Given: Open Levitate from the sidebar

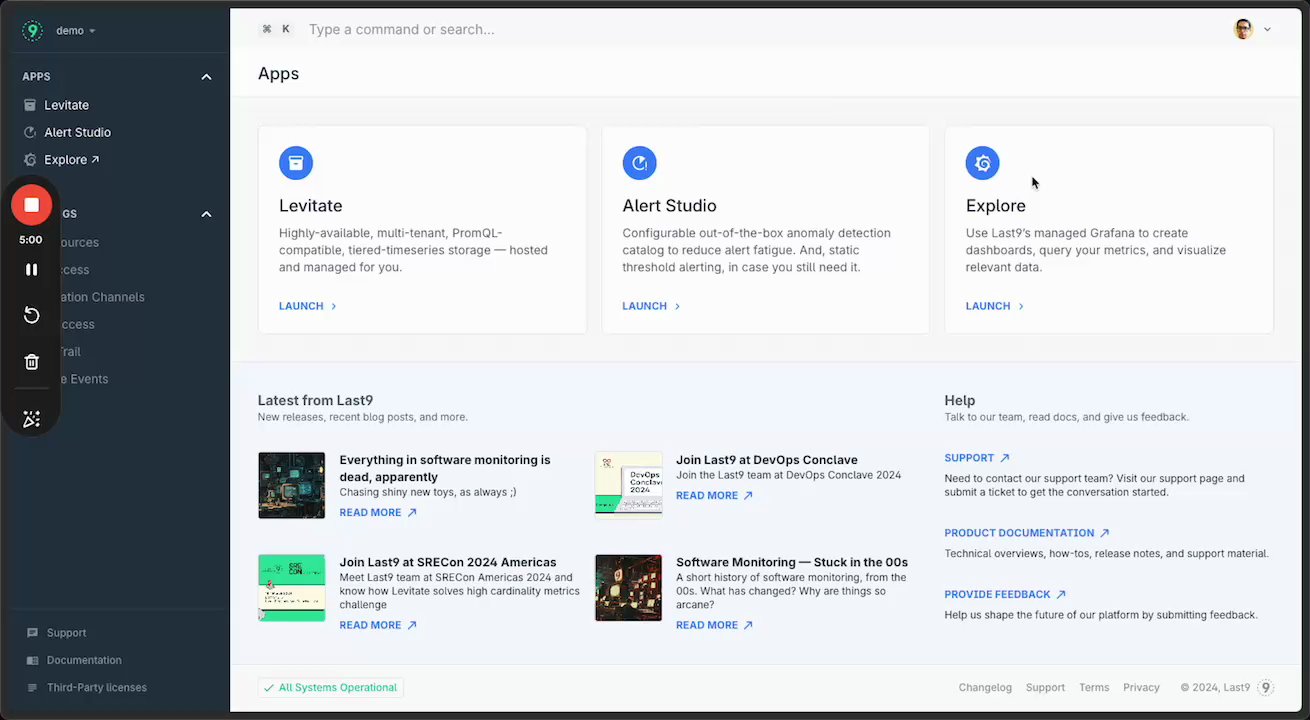Looking at the screenshot, I should (66, 105).
